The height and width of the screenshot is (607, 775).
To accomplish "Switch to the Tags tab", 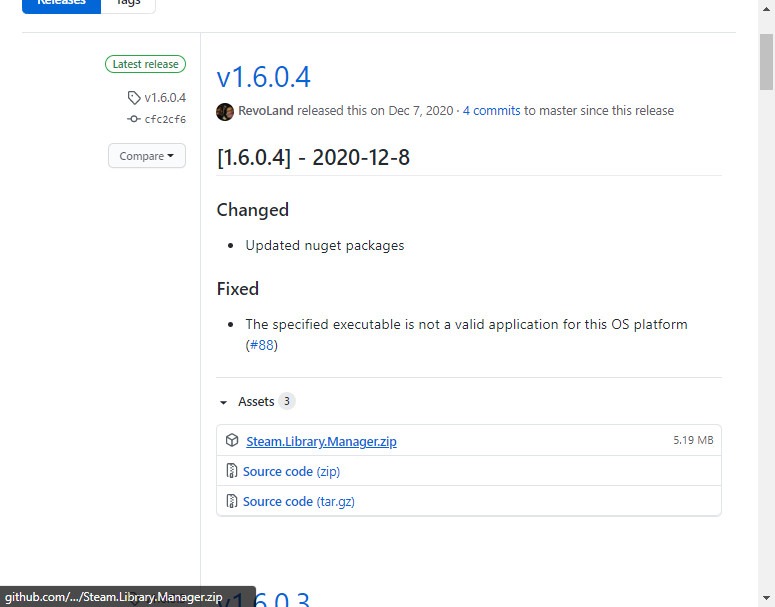I will pyautogui.click(x=128, y=4).
